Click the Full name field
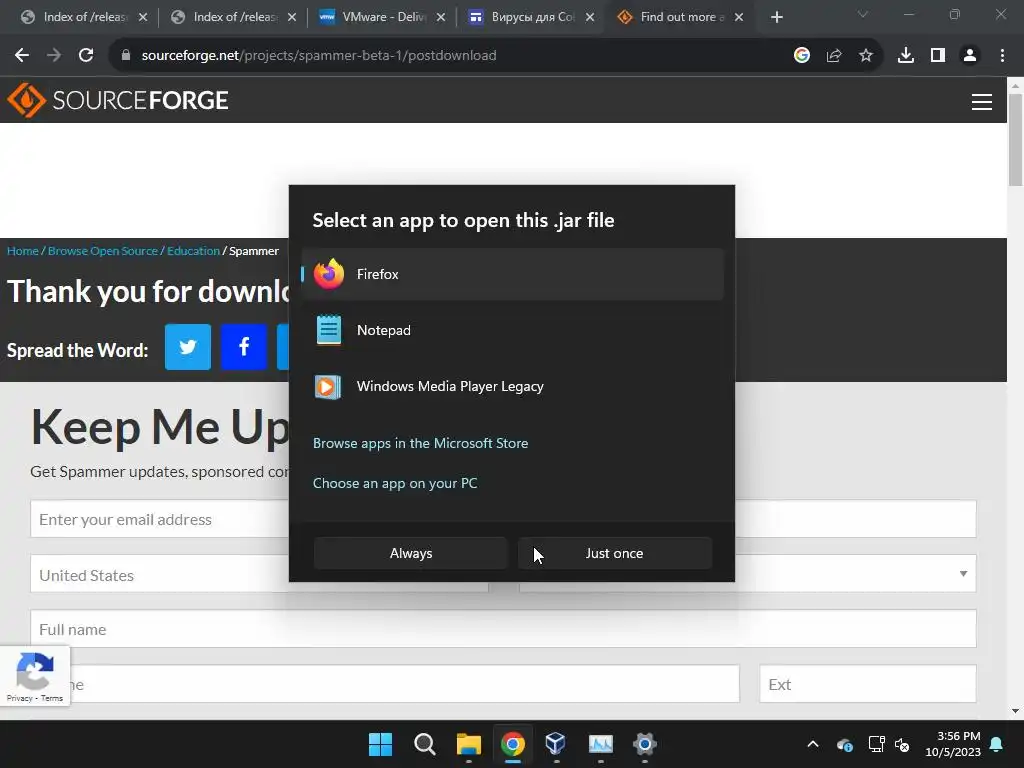Screen dimensions: 1024x768 pos(503,629)
